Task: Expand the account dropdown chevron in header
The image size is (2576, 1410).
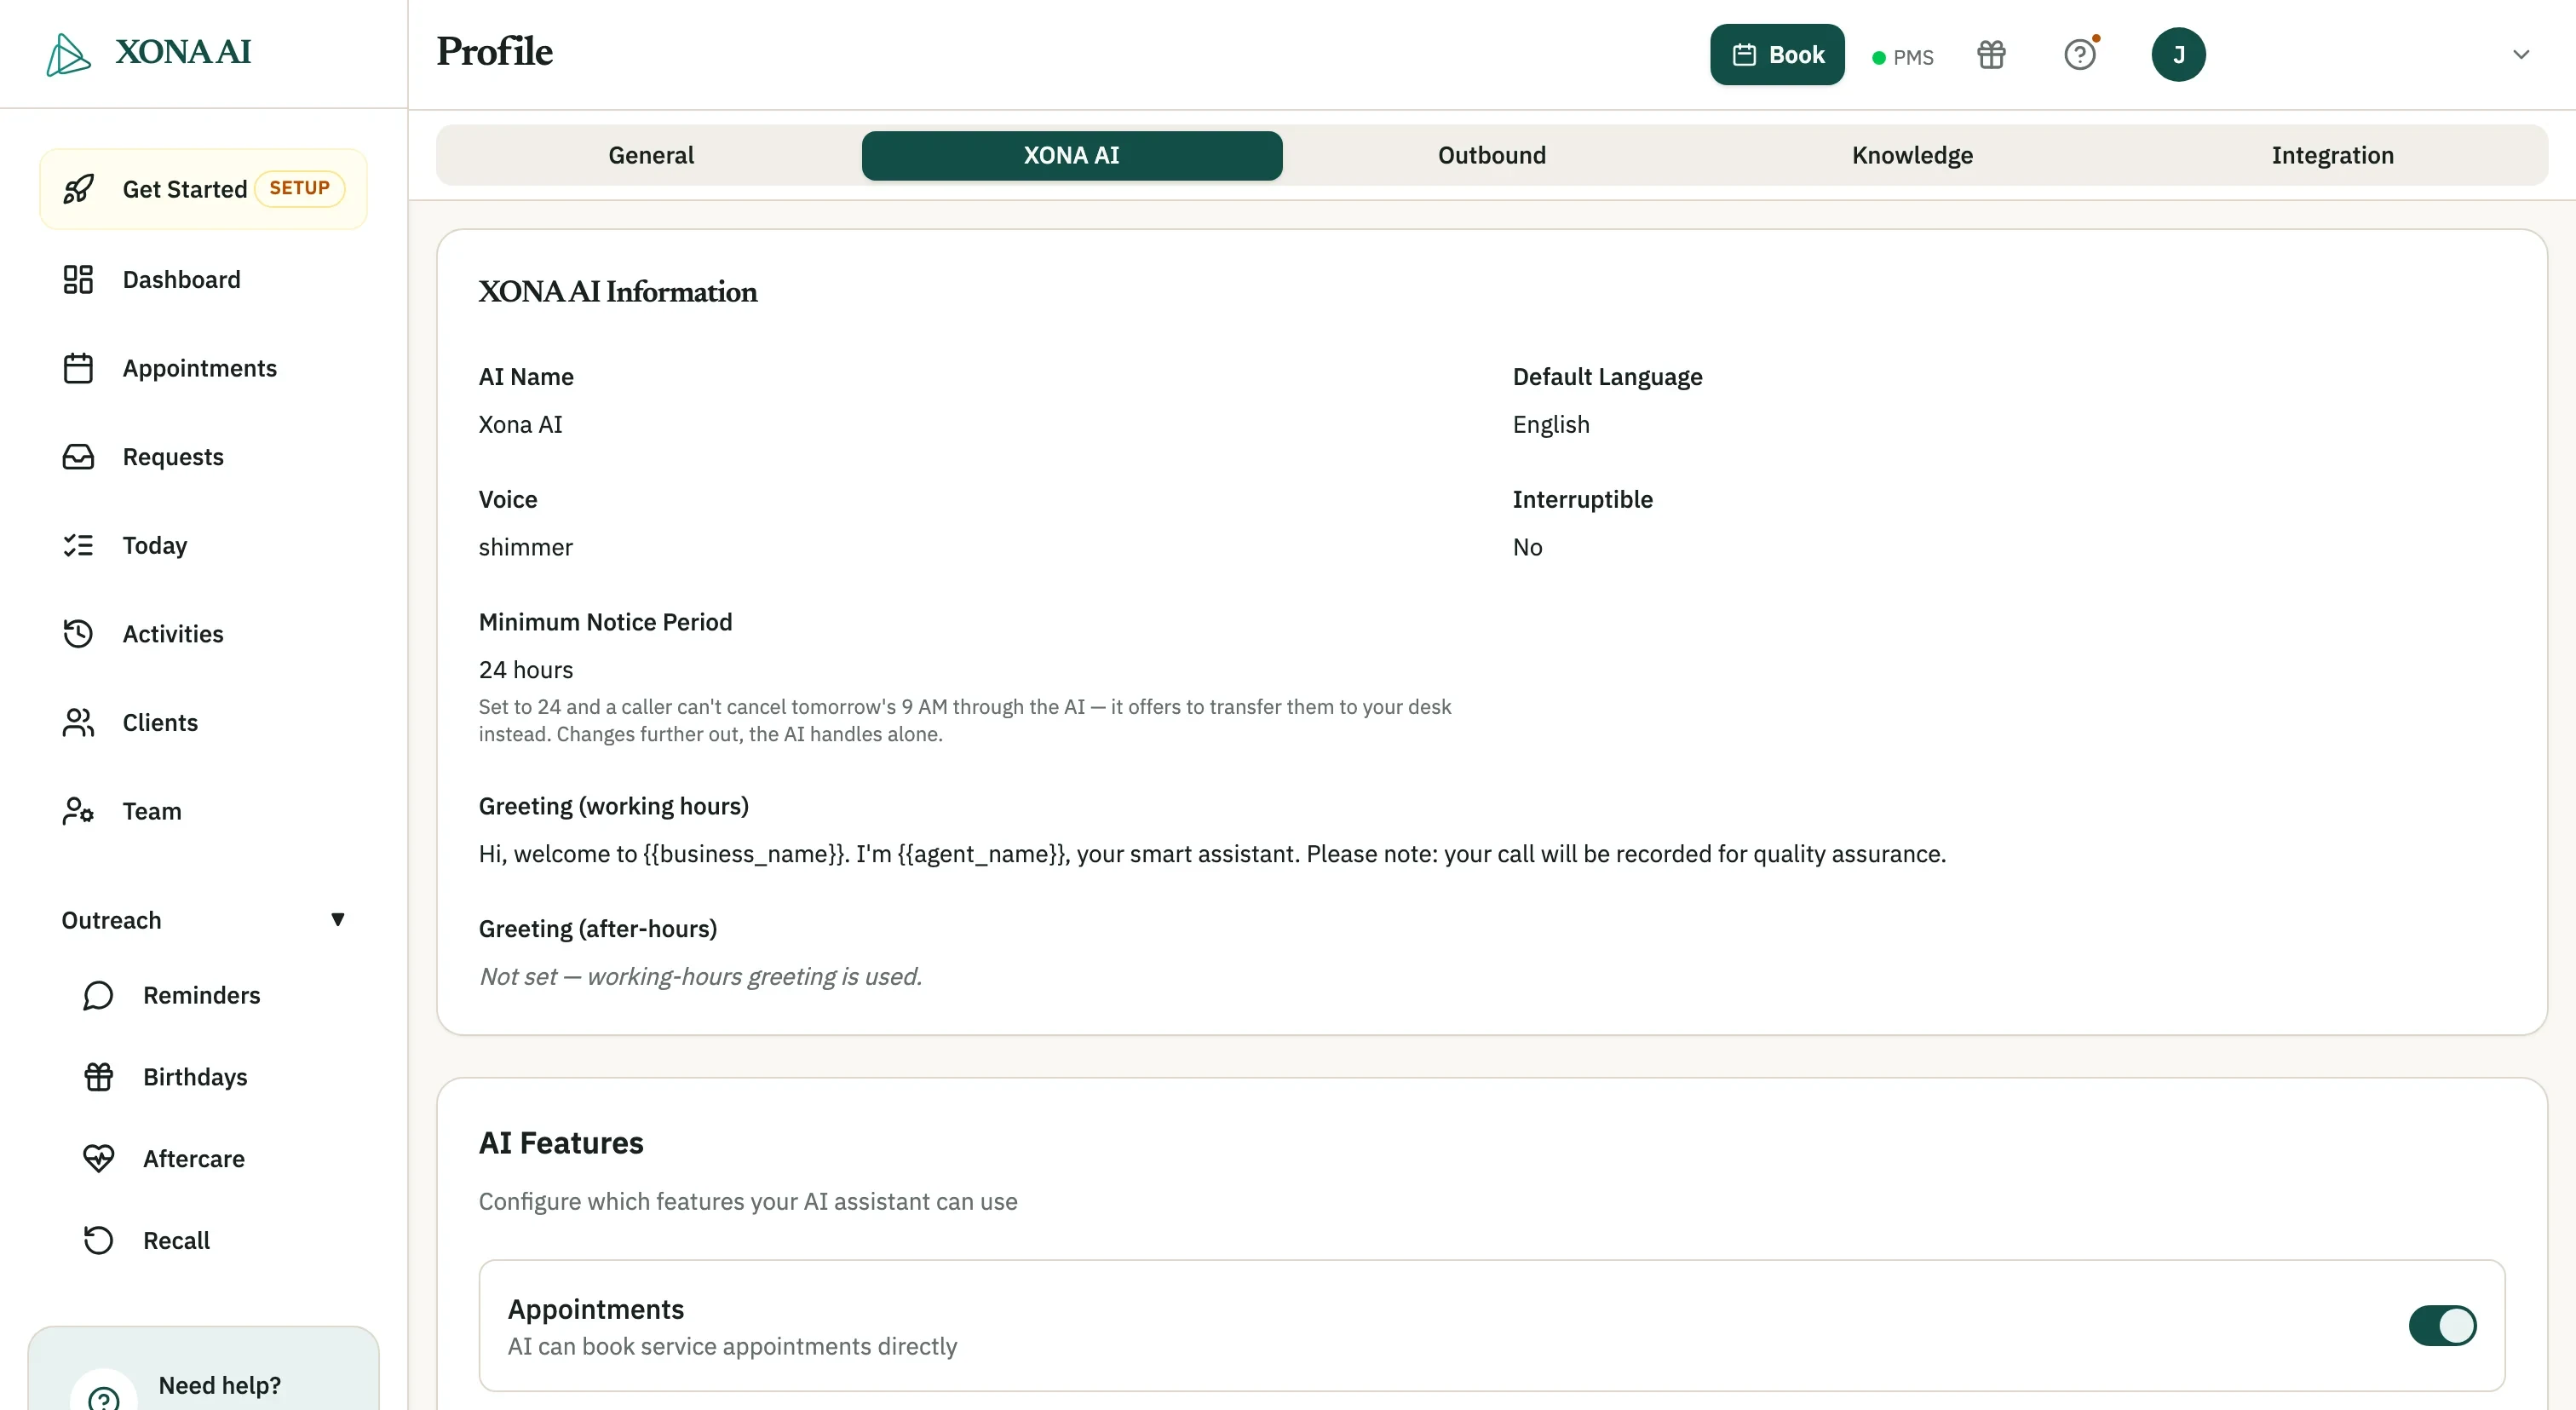Action: [x=2521, y=54]
